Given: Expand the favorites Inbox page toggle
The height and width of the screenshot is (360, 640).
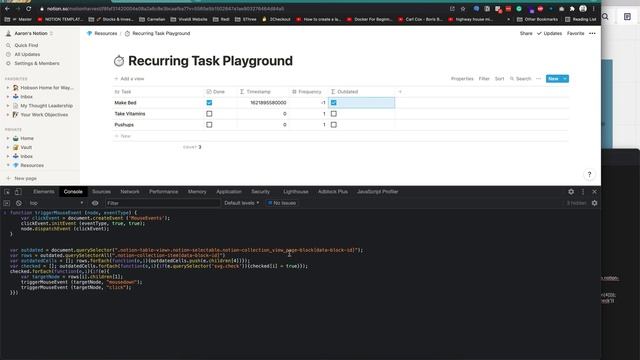Looking at the screenshot, I should (x=8, y=97).
